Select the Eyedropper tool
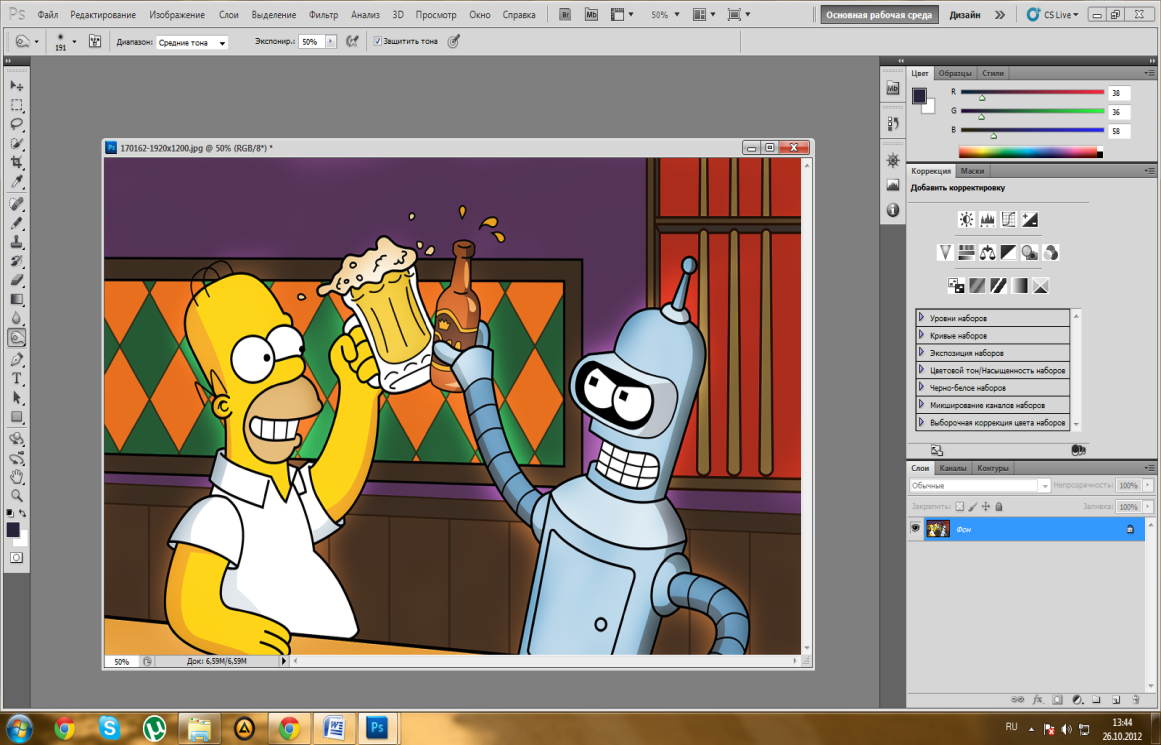Viewport: 1161px width, 745px height. click(16, 181)
